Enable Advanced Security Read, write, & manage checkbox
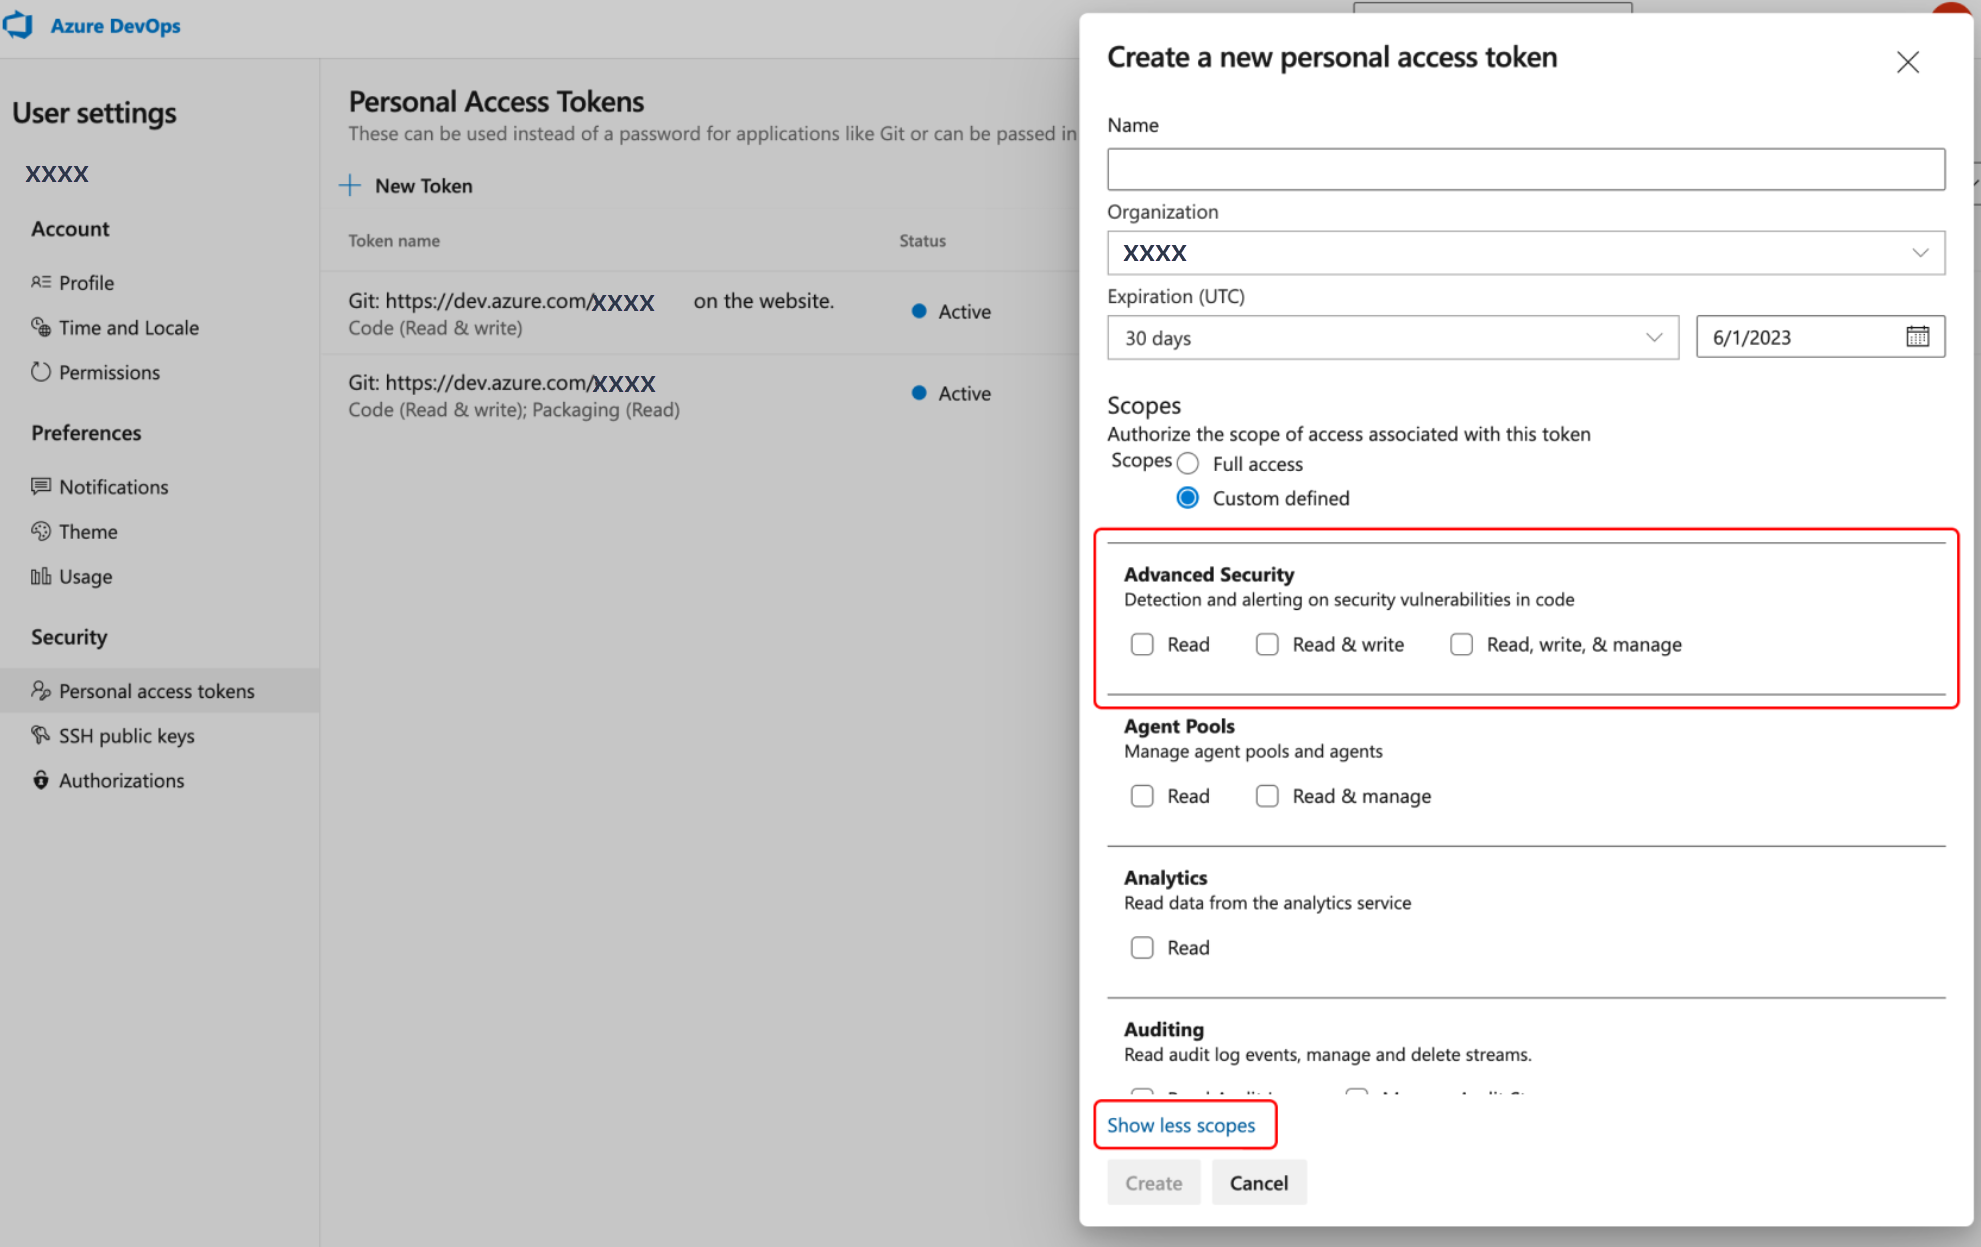 (1462, 644)
